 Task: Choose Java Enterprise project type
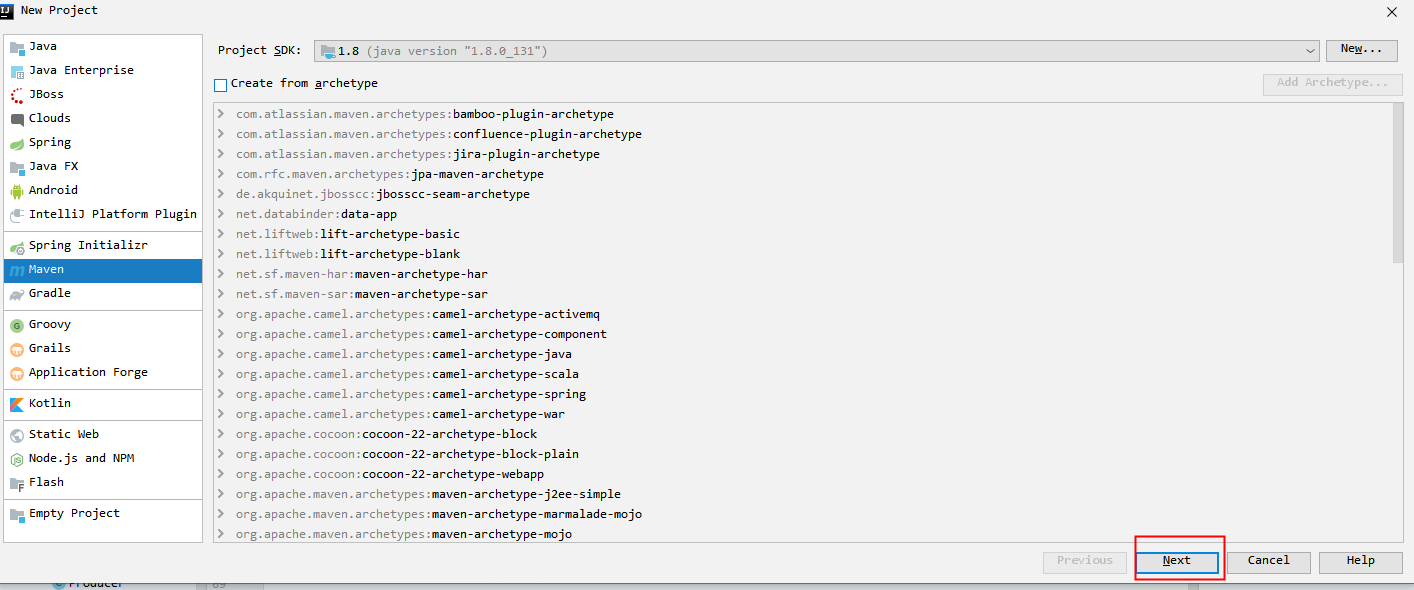(81, 71)
